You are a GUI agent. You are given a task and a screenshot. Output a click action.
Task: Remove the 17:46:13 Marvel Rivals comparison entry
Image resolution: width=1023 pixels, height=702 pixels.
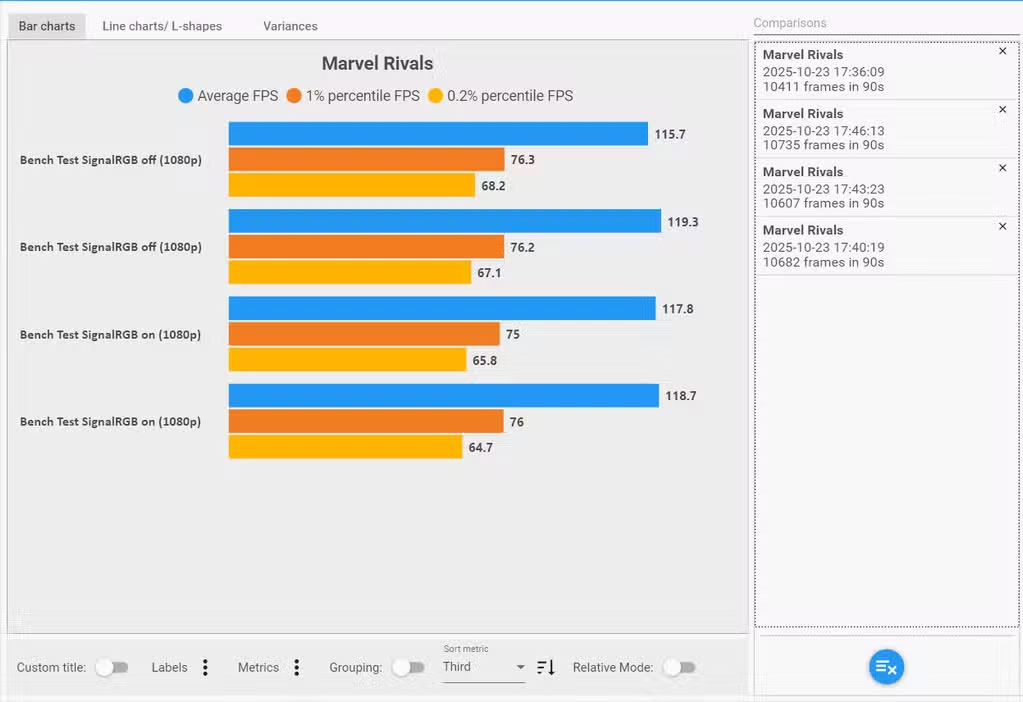click(1002, 110)
